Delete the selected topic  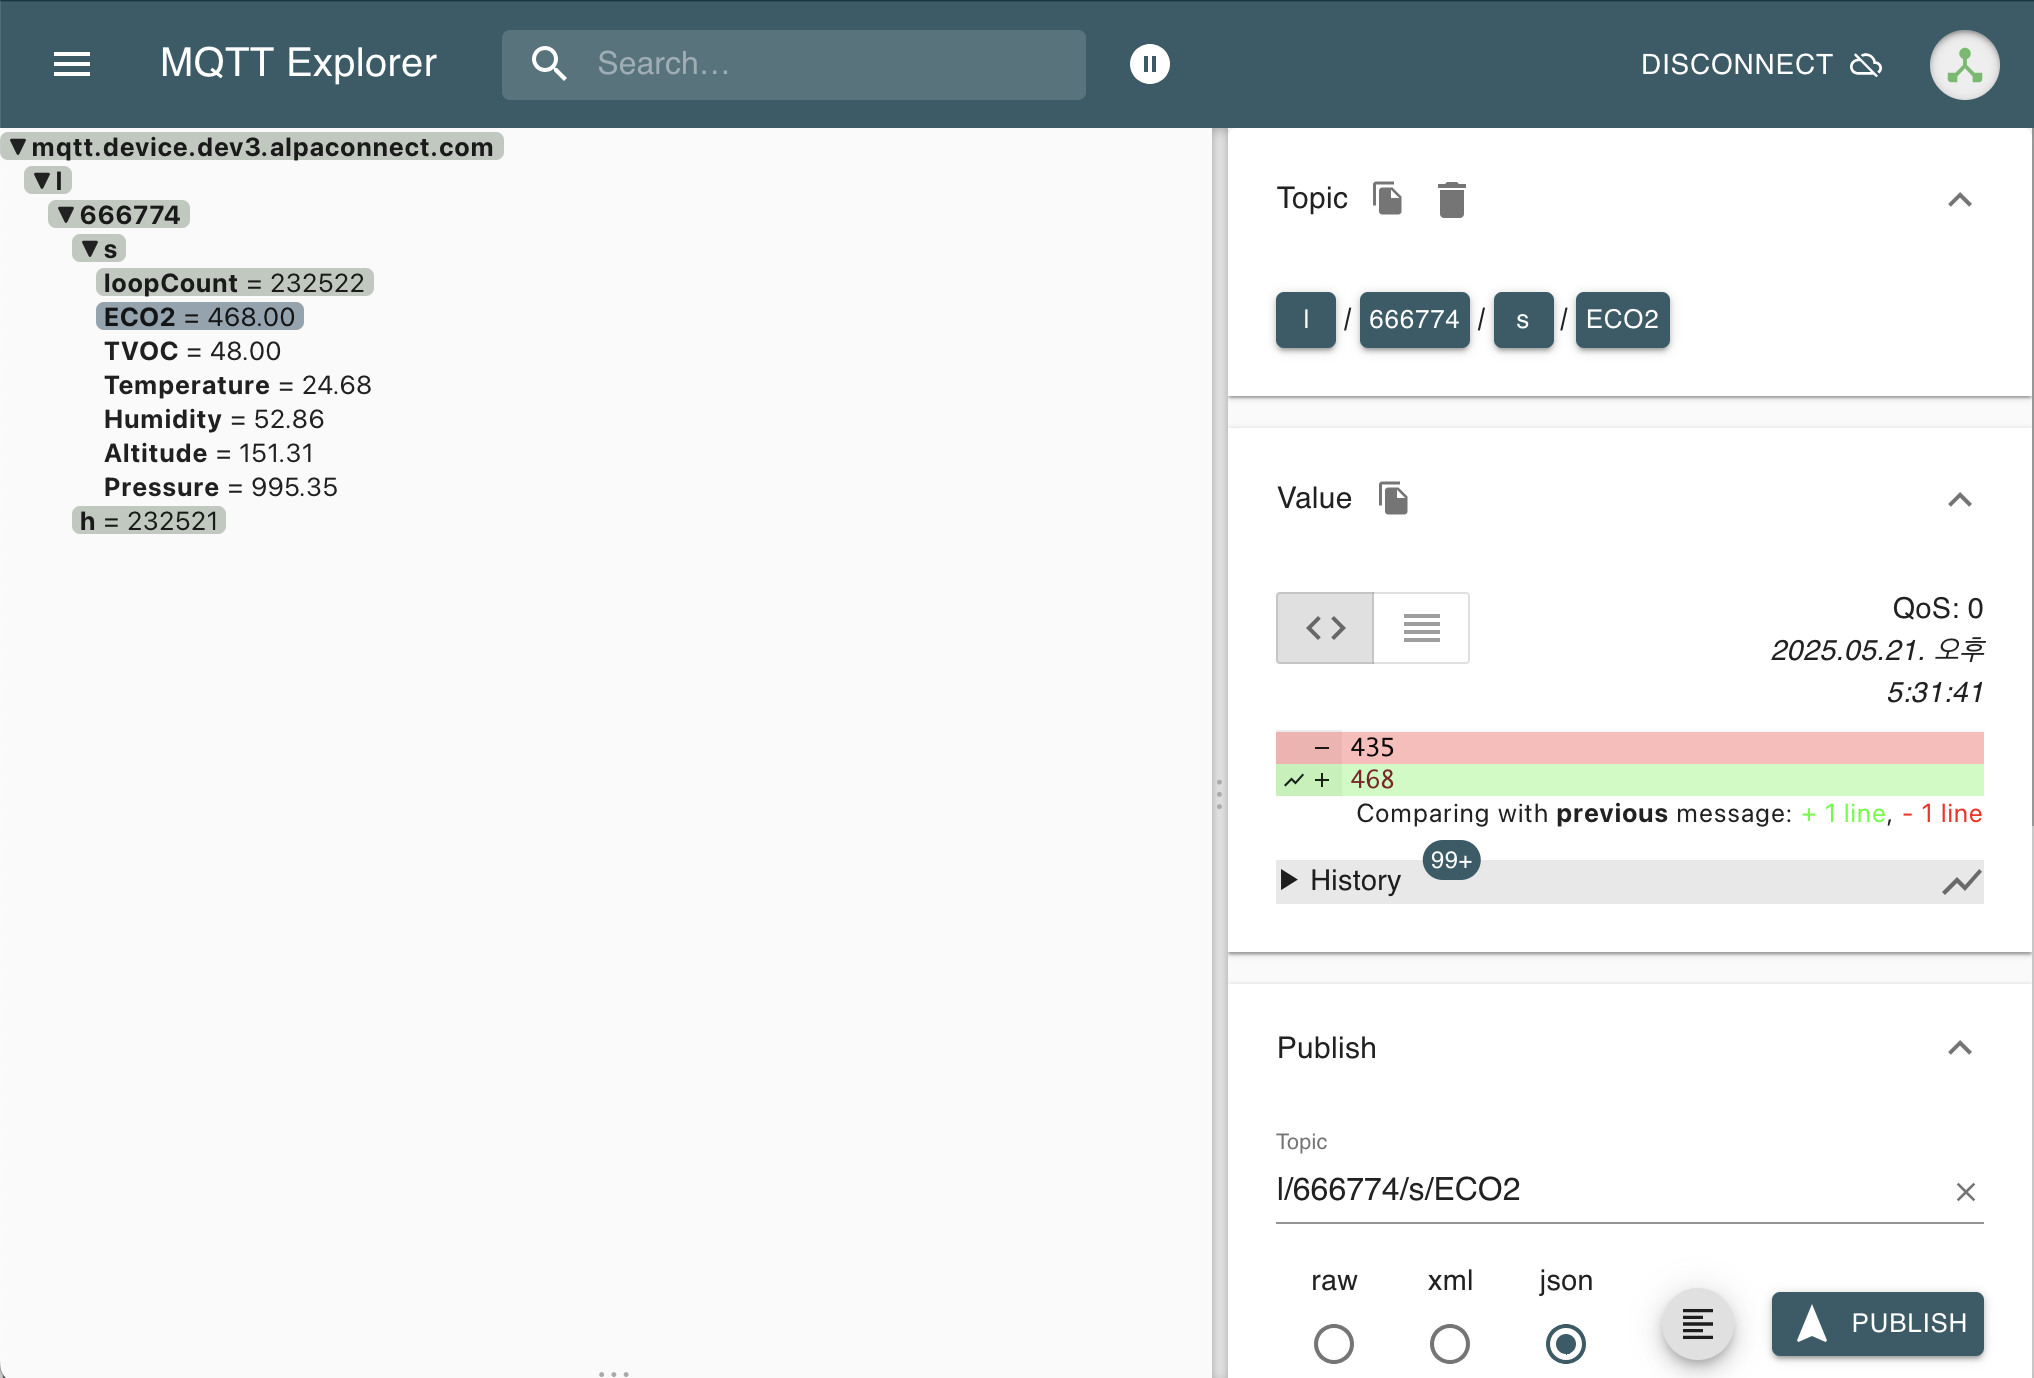coord(1451,200)
